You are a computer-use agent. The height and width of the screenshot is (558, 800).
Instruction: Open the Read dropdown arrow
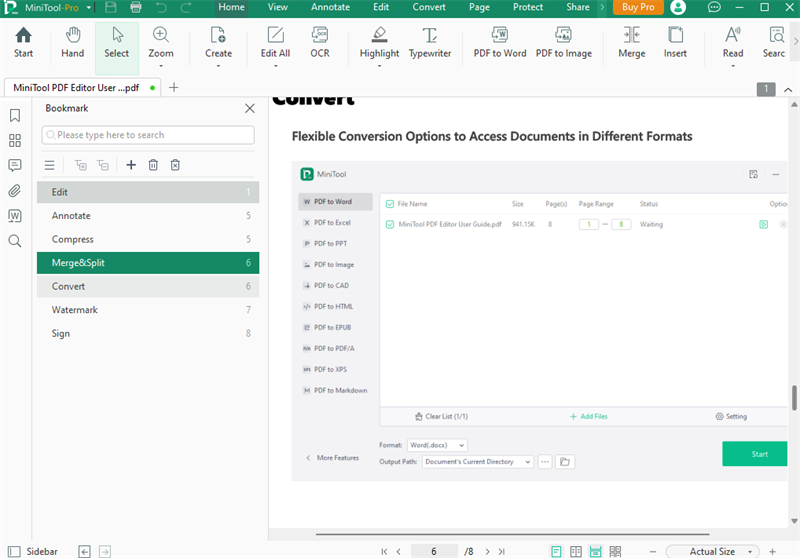coord(733,66)
